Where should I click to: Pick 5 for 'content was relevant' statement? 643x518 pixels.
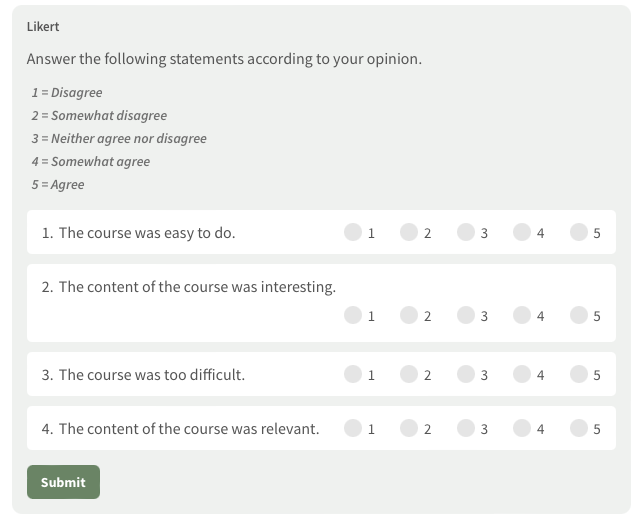click(579, 428)
